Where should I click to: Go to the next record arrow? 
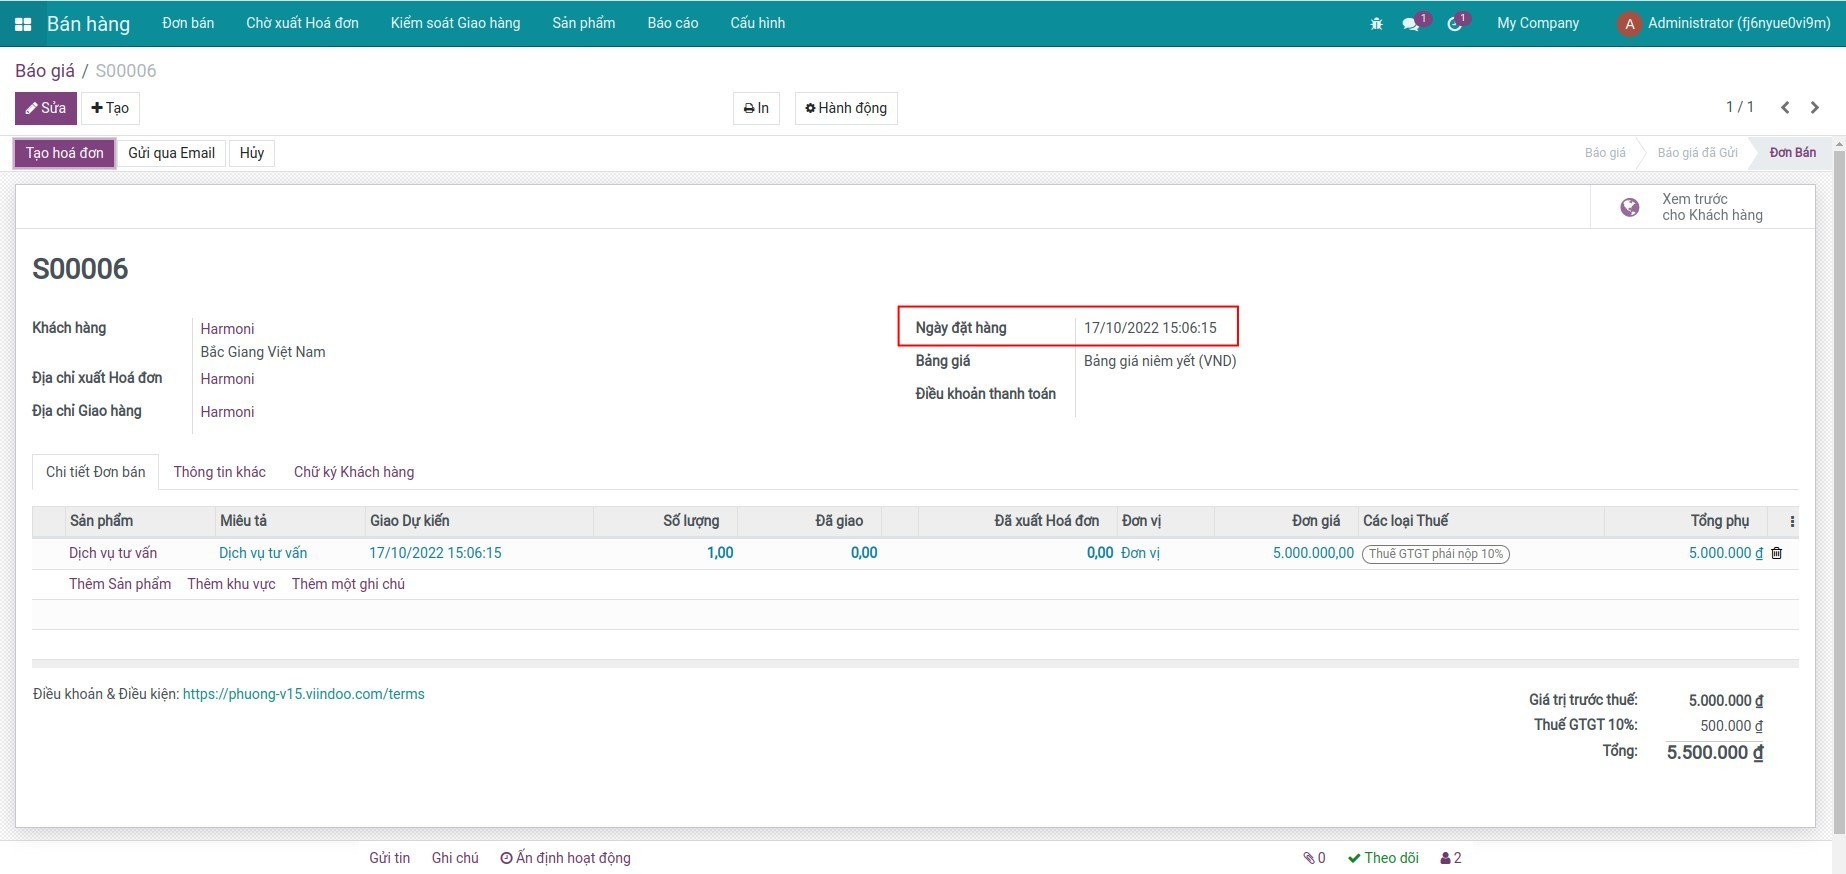[x=1815, y=107]
